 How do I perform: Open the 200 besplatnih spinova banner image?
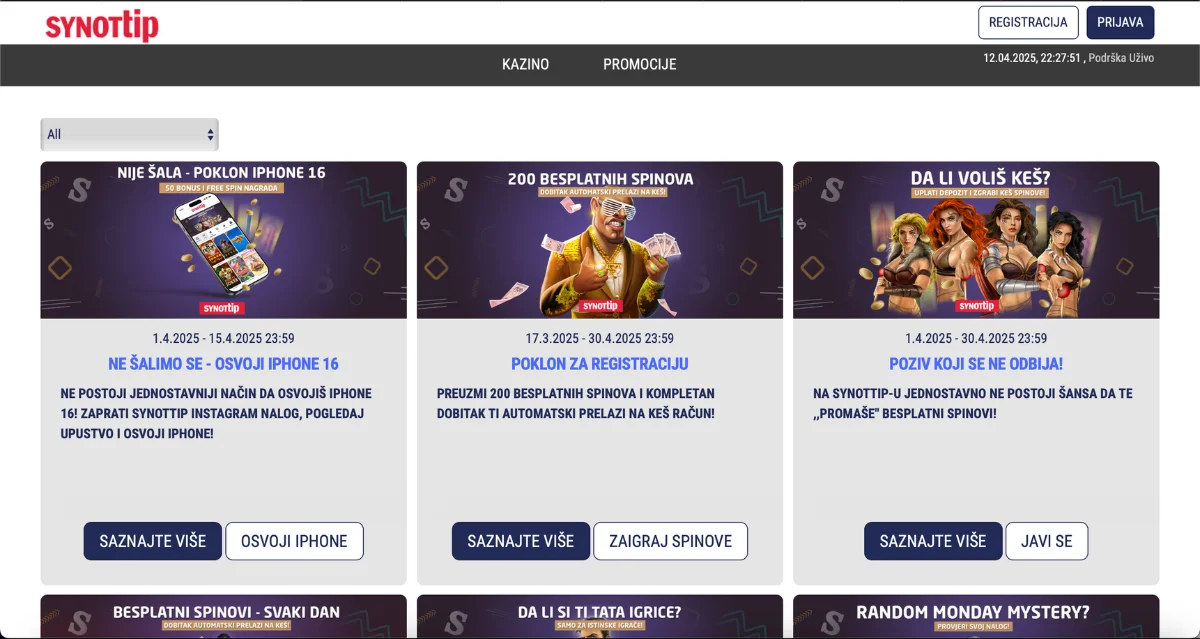(600, 240)
